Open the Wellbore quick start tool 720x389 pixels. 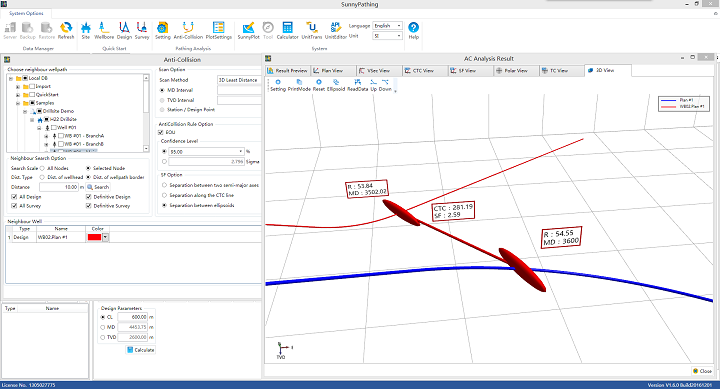point(104,31)
